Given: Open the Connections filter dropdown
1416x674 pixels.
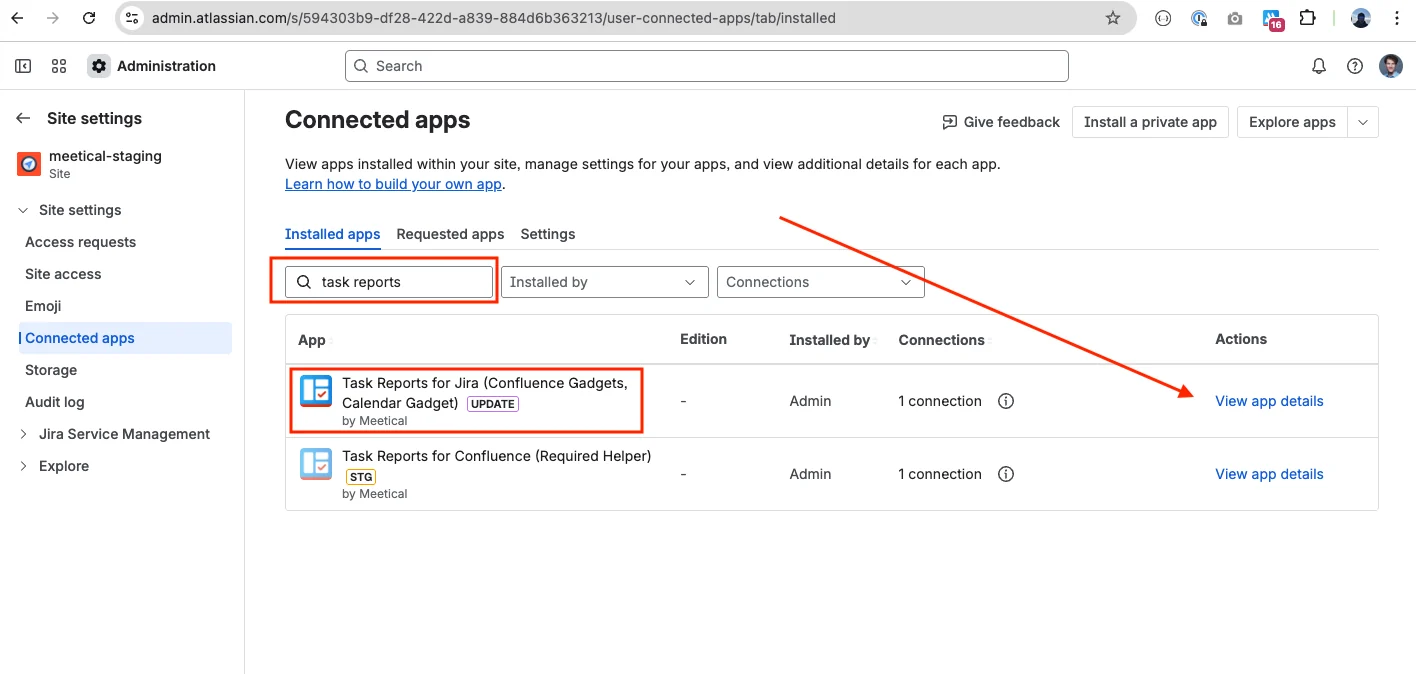Looking at the screenshot, I should pyautogui.click(x=821, y=282).
